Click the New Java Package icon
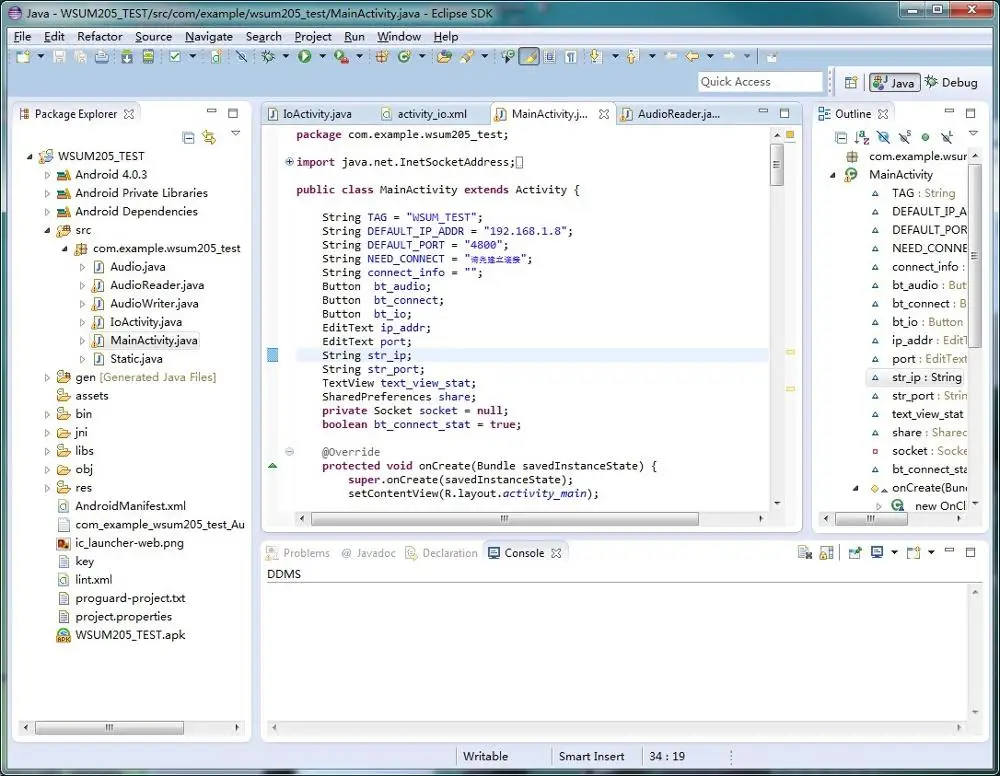The width and height of the screenshot is (1000, 776). pyautogui.click(x=381, y=57)
